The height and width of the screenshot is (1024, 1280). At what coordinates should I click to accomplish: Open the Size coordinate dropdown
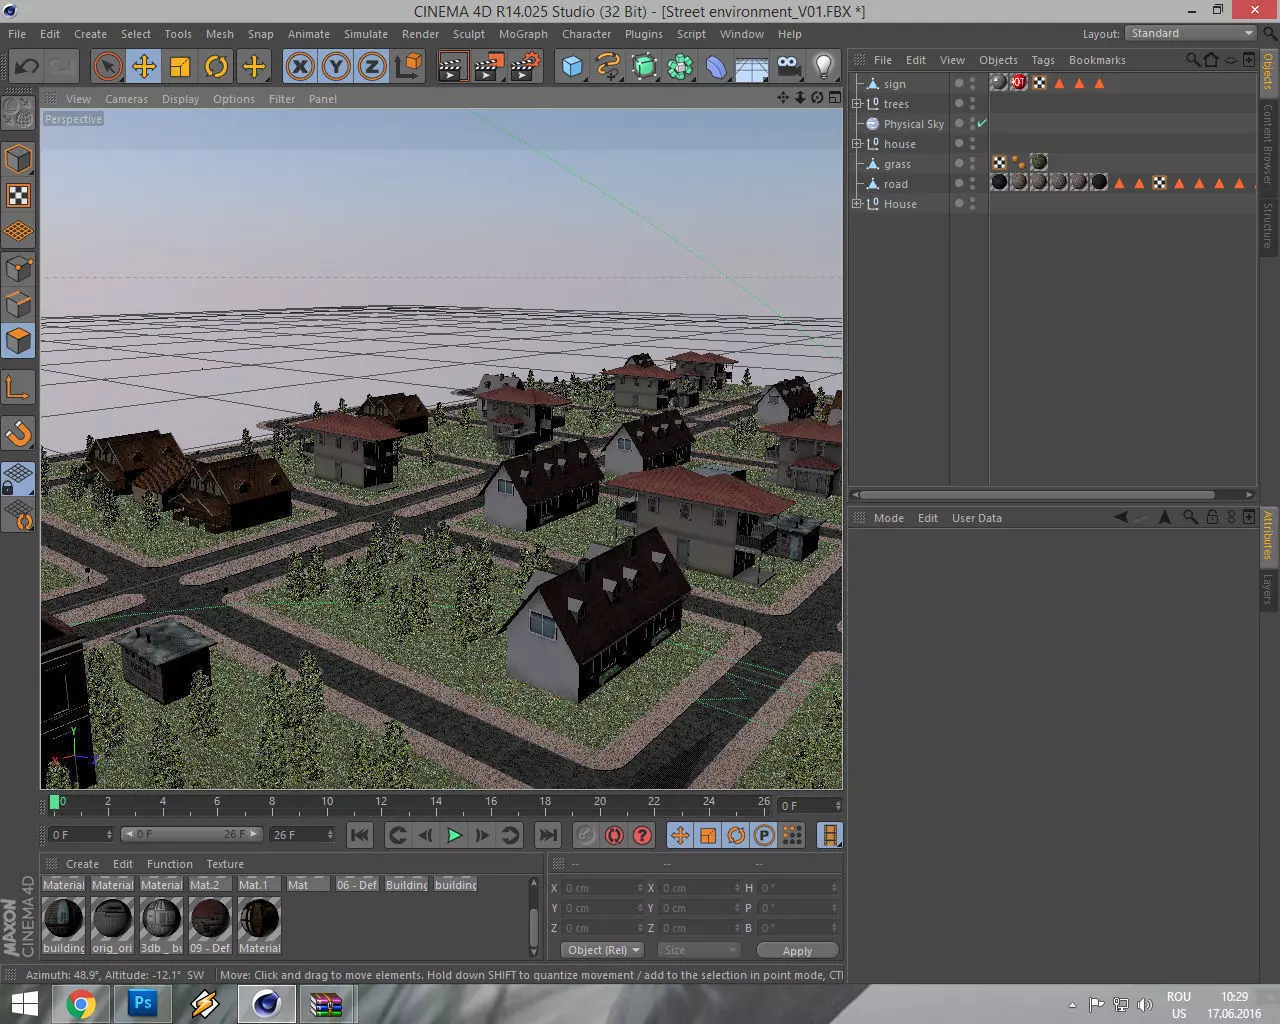click(698, 950)
